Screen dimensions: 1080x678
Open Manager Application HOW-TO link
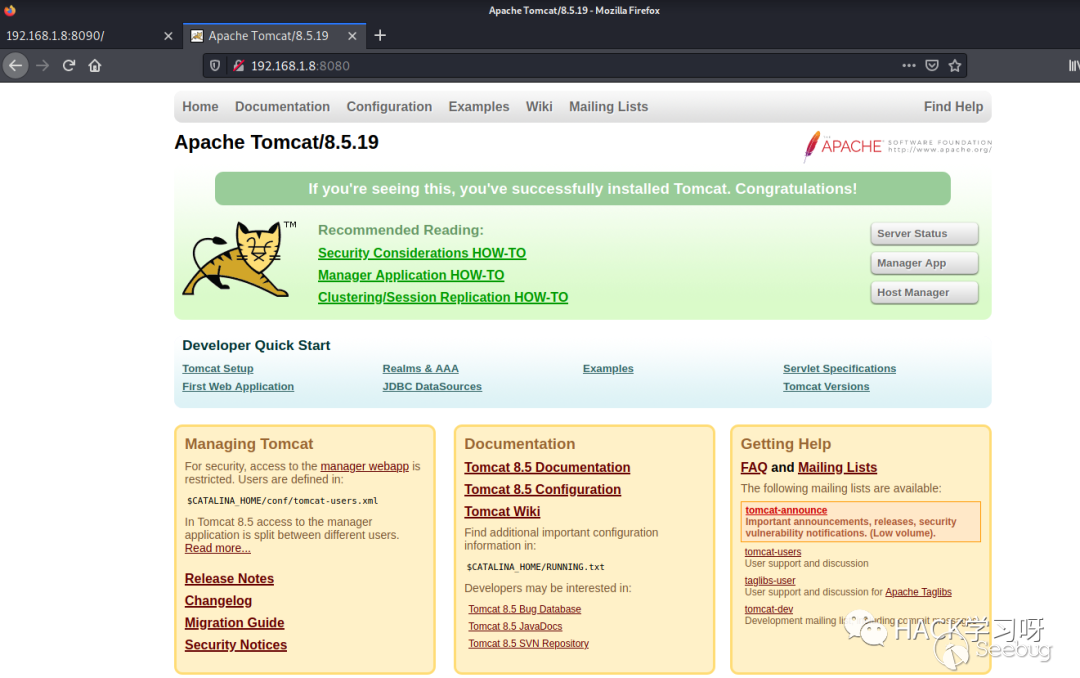(411, 275)
